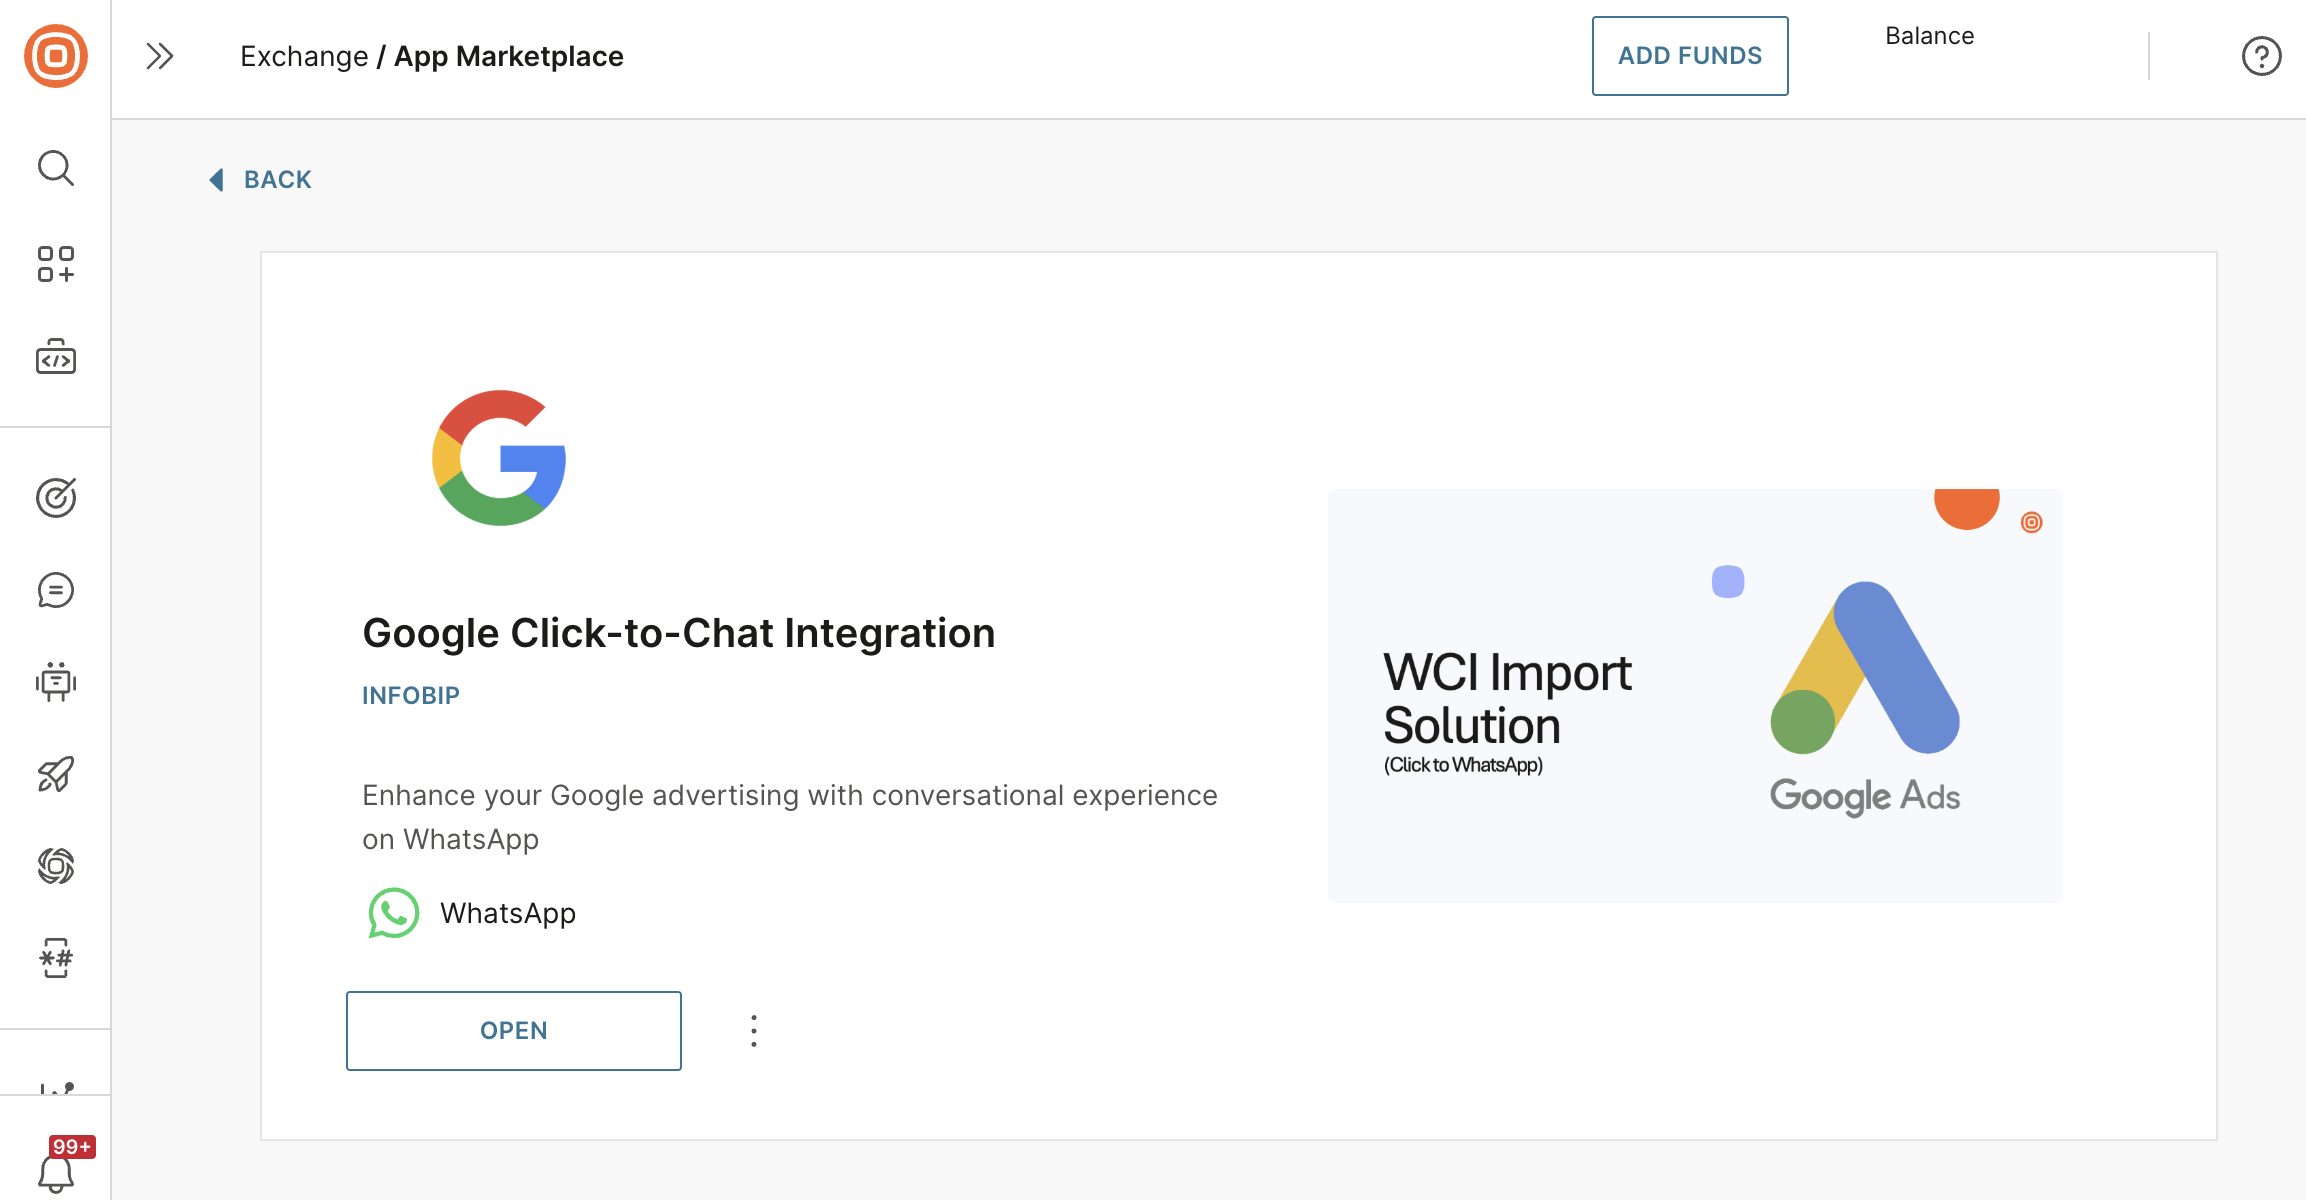
Task: Click the ADD FUNDS button
Action: tap(1690, 56)
